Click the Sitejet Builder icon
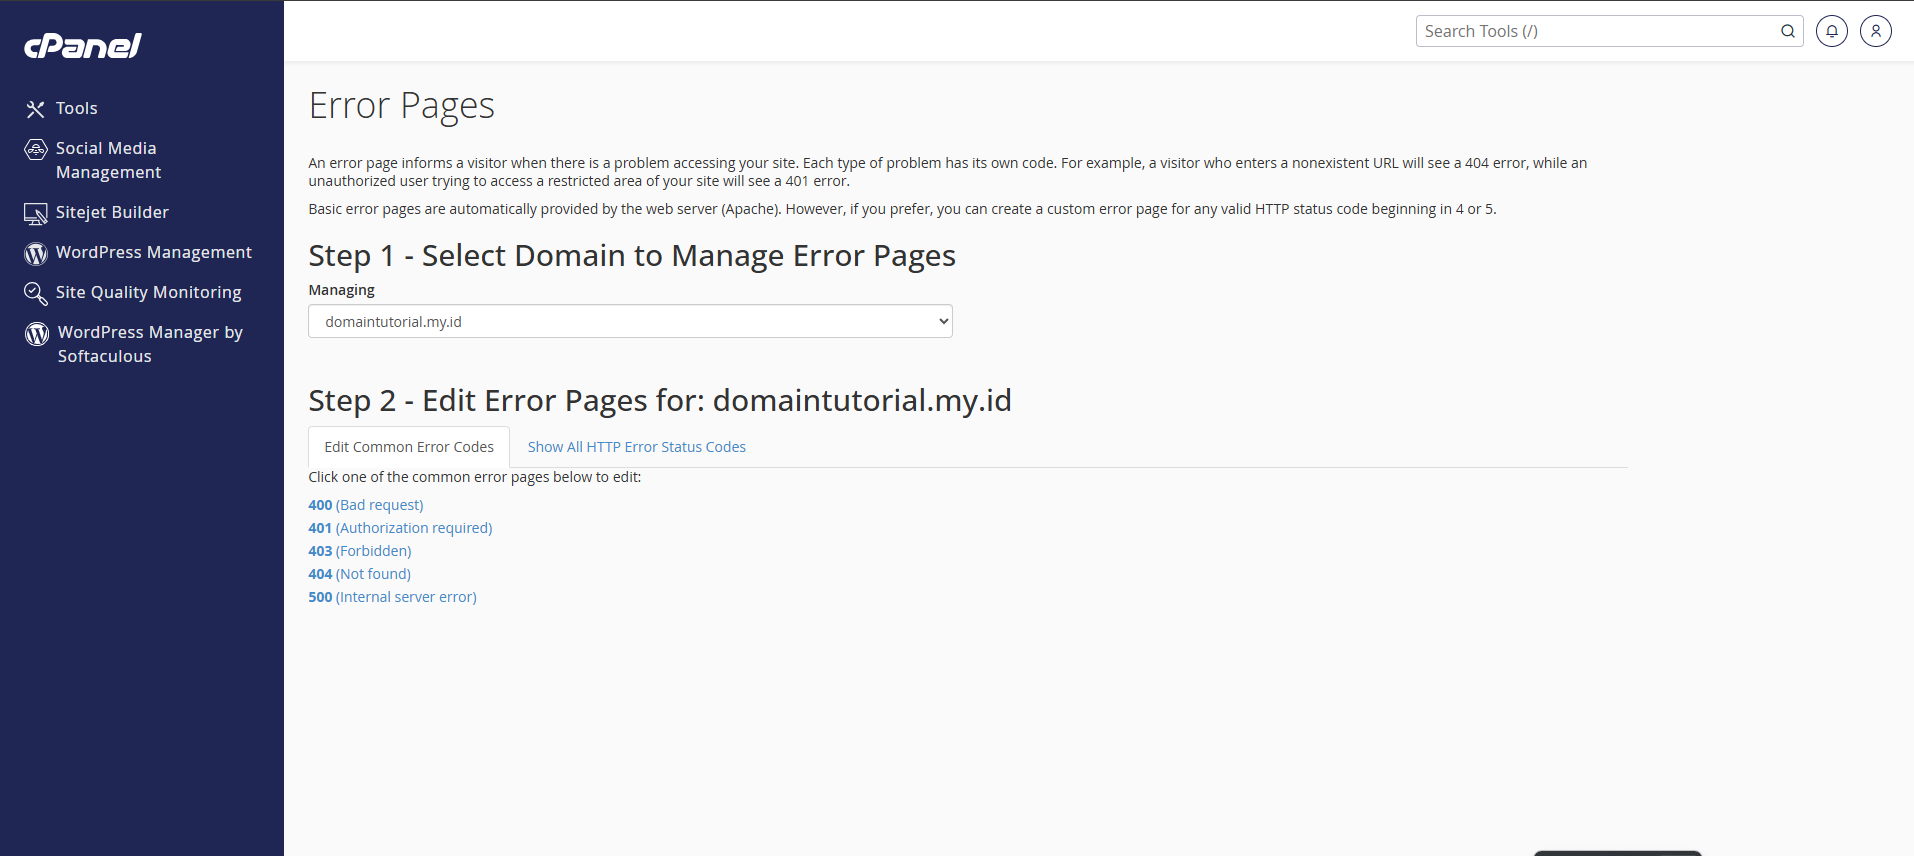The height and width of the screenshot is (856, 1914). 36,214
